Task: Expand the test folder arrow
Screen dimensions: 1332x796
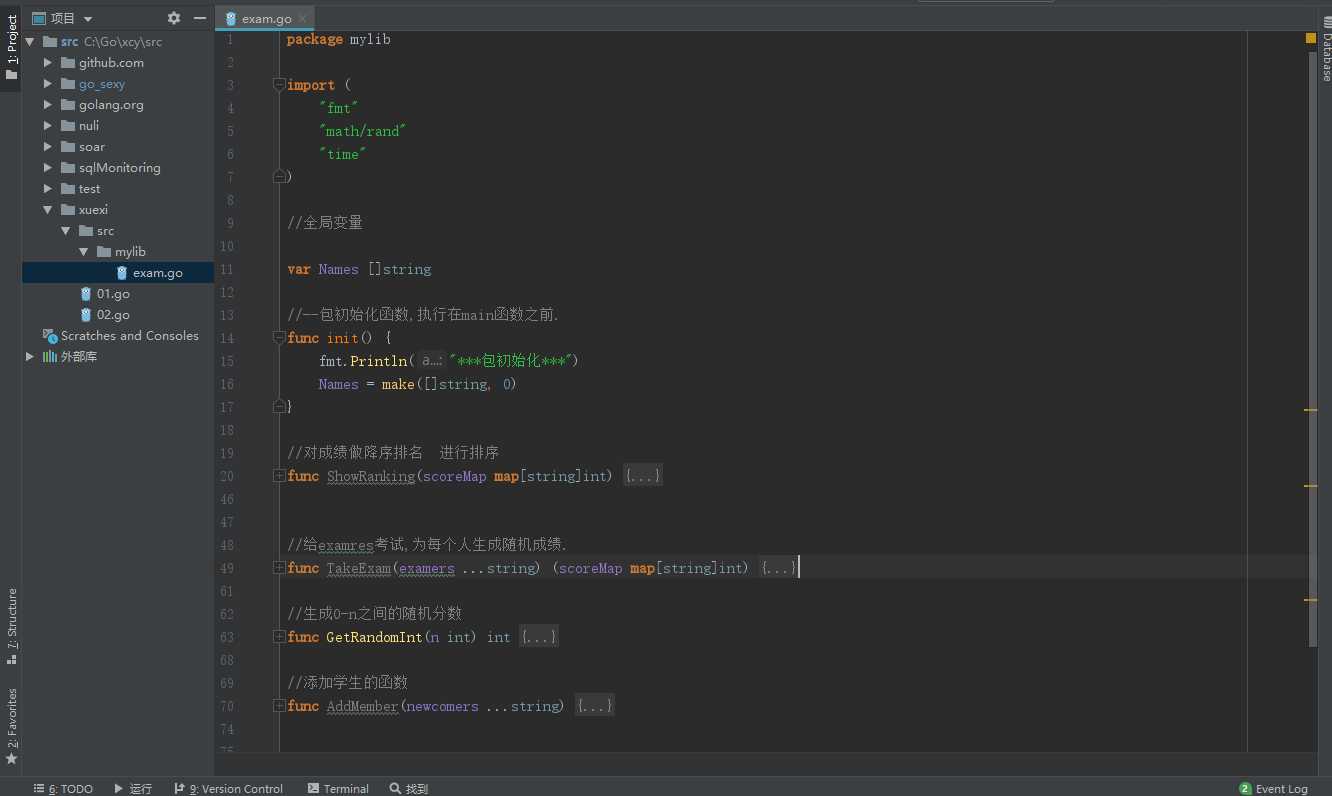Action: point(47,189)
